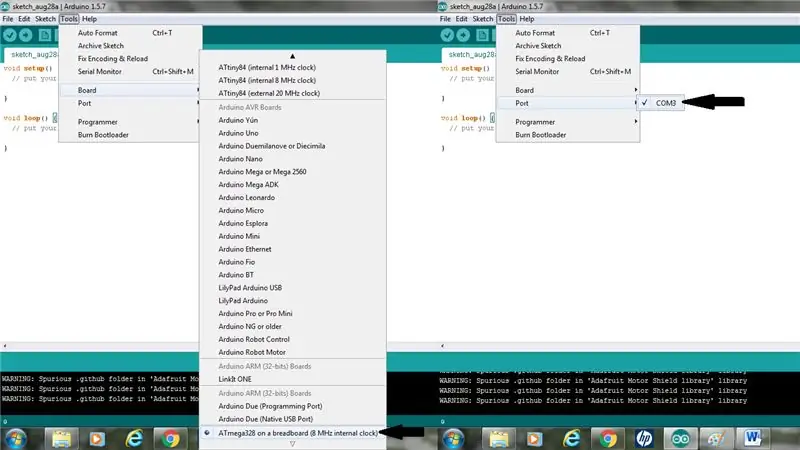Click left scroll arrow of right editor scrollbar

(x=442, y=346)
